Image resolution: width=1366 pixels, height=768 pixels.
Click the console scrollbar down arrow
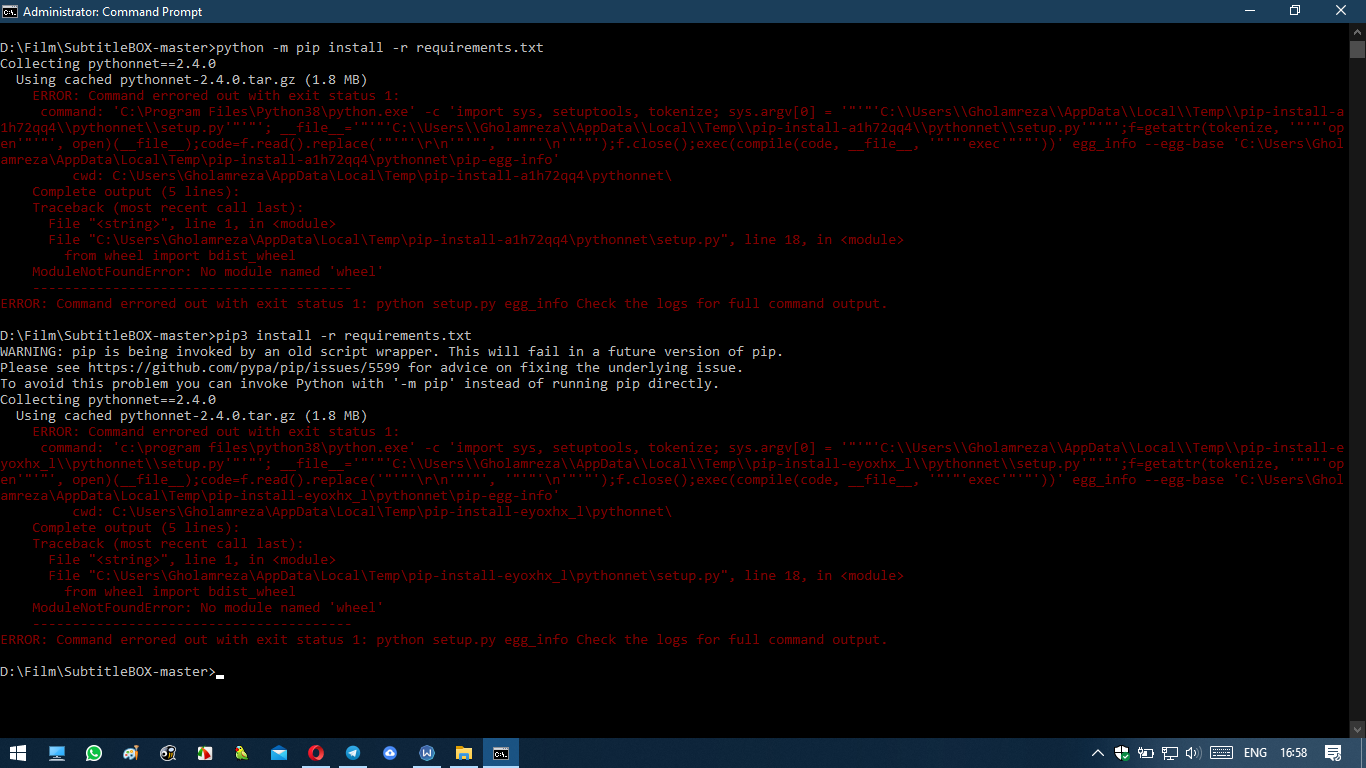coord(1359,727)
